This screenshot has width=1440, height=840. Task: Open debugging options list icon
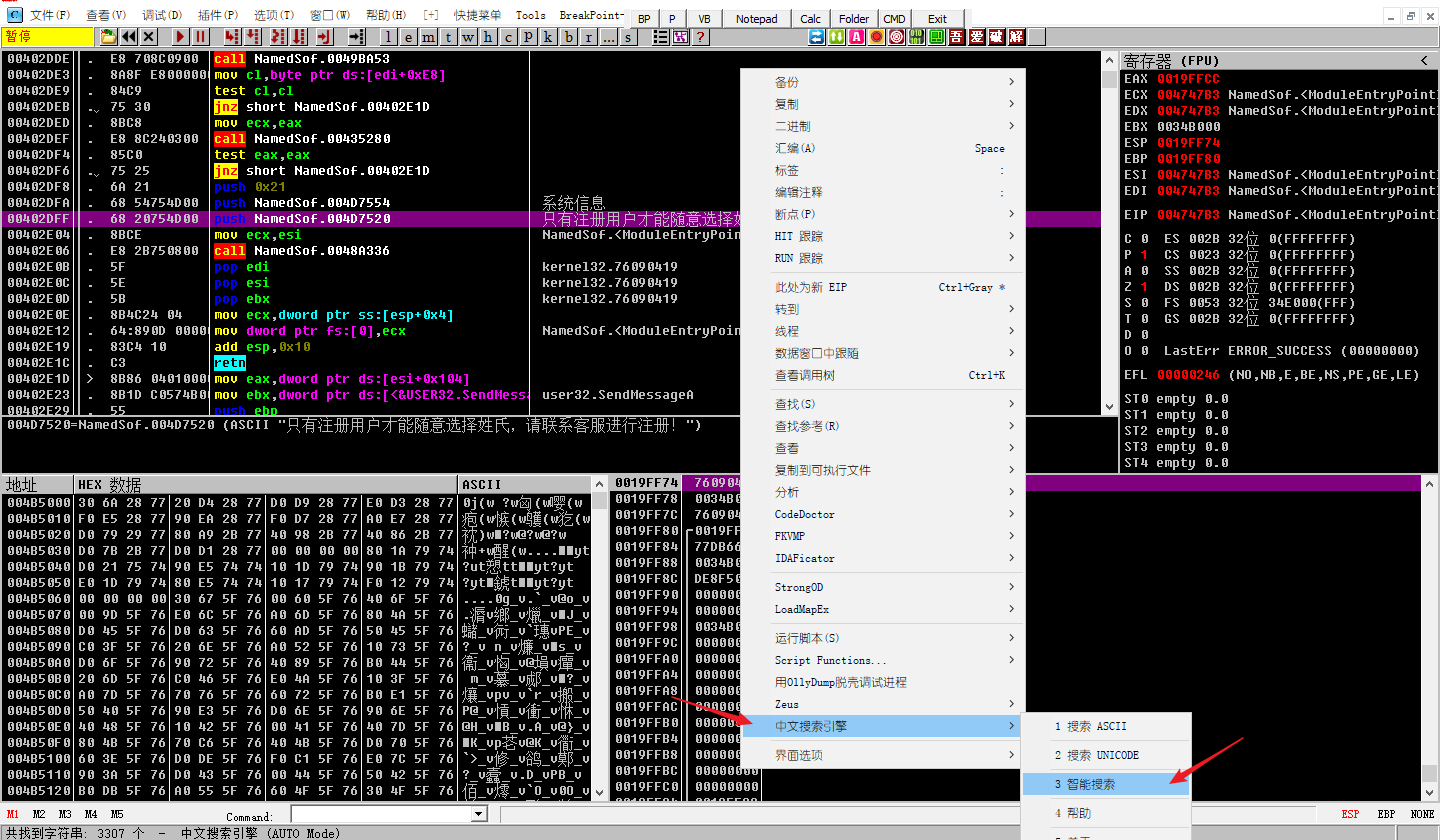(x=661, y=37)
